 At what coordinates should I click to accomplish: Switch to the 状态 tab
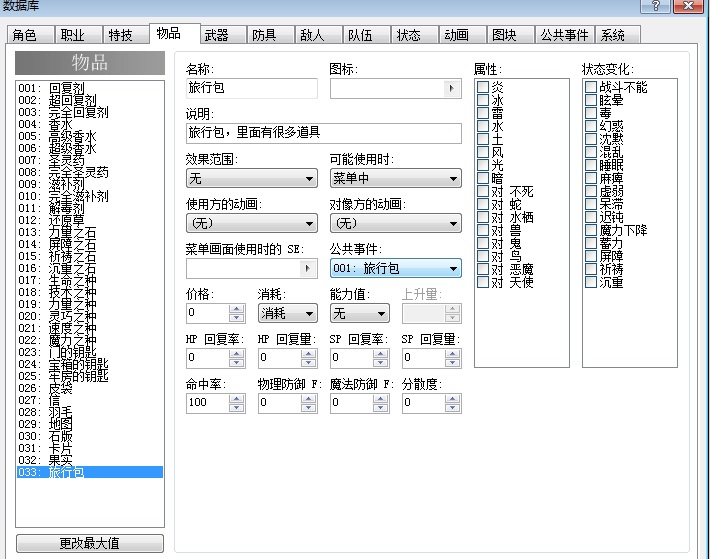414,35
